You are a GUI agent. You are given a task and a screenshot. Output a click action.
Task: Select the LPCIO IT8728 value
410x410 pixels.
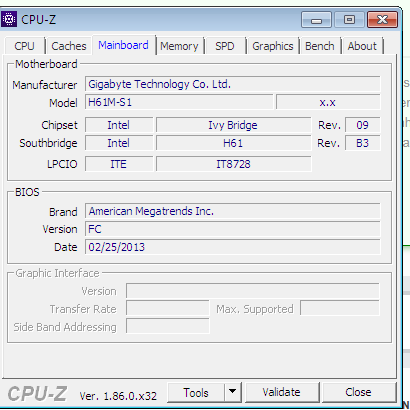click(x=233, y=164)
